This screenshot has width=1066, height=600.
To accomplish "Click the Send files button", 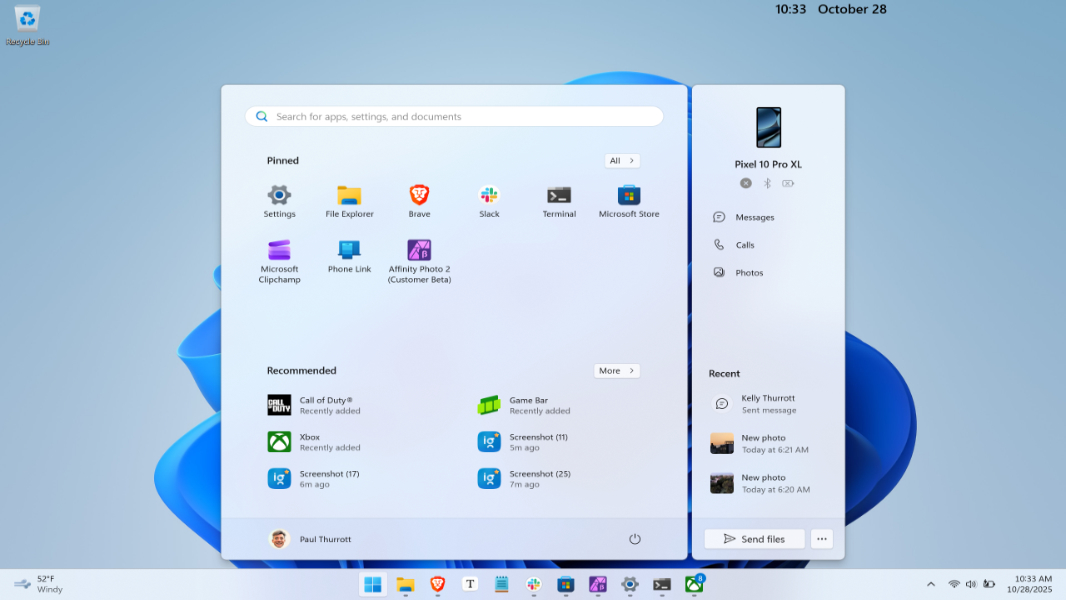I will [x=754, y=539].
